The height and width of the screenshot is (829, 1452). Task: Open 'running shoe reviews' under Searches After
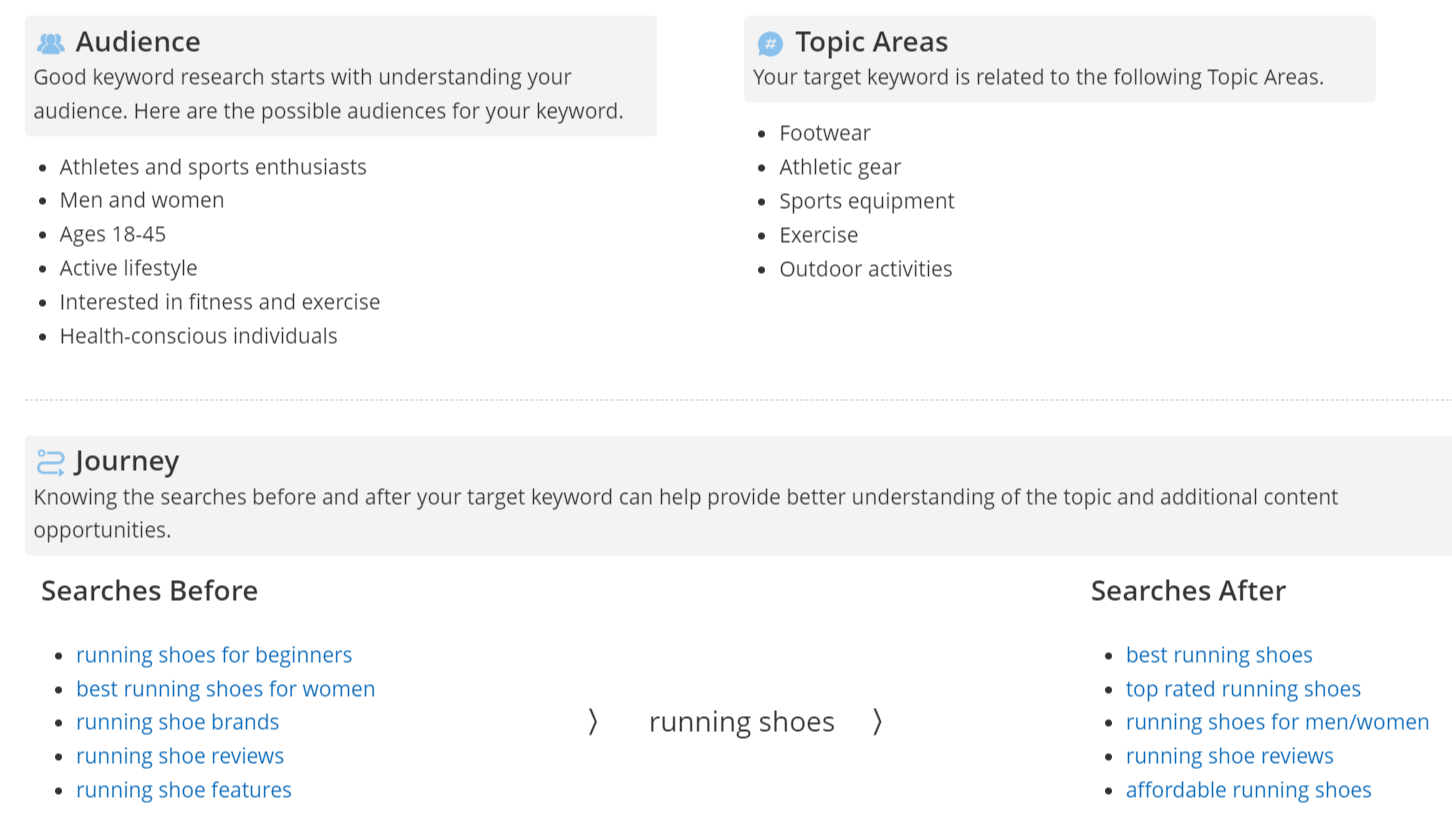(x=1229, y=756)
